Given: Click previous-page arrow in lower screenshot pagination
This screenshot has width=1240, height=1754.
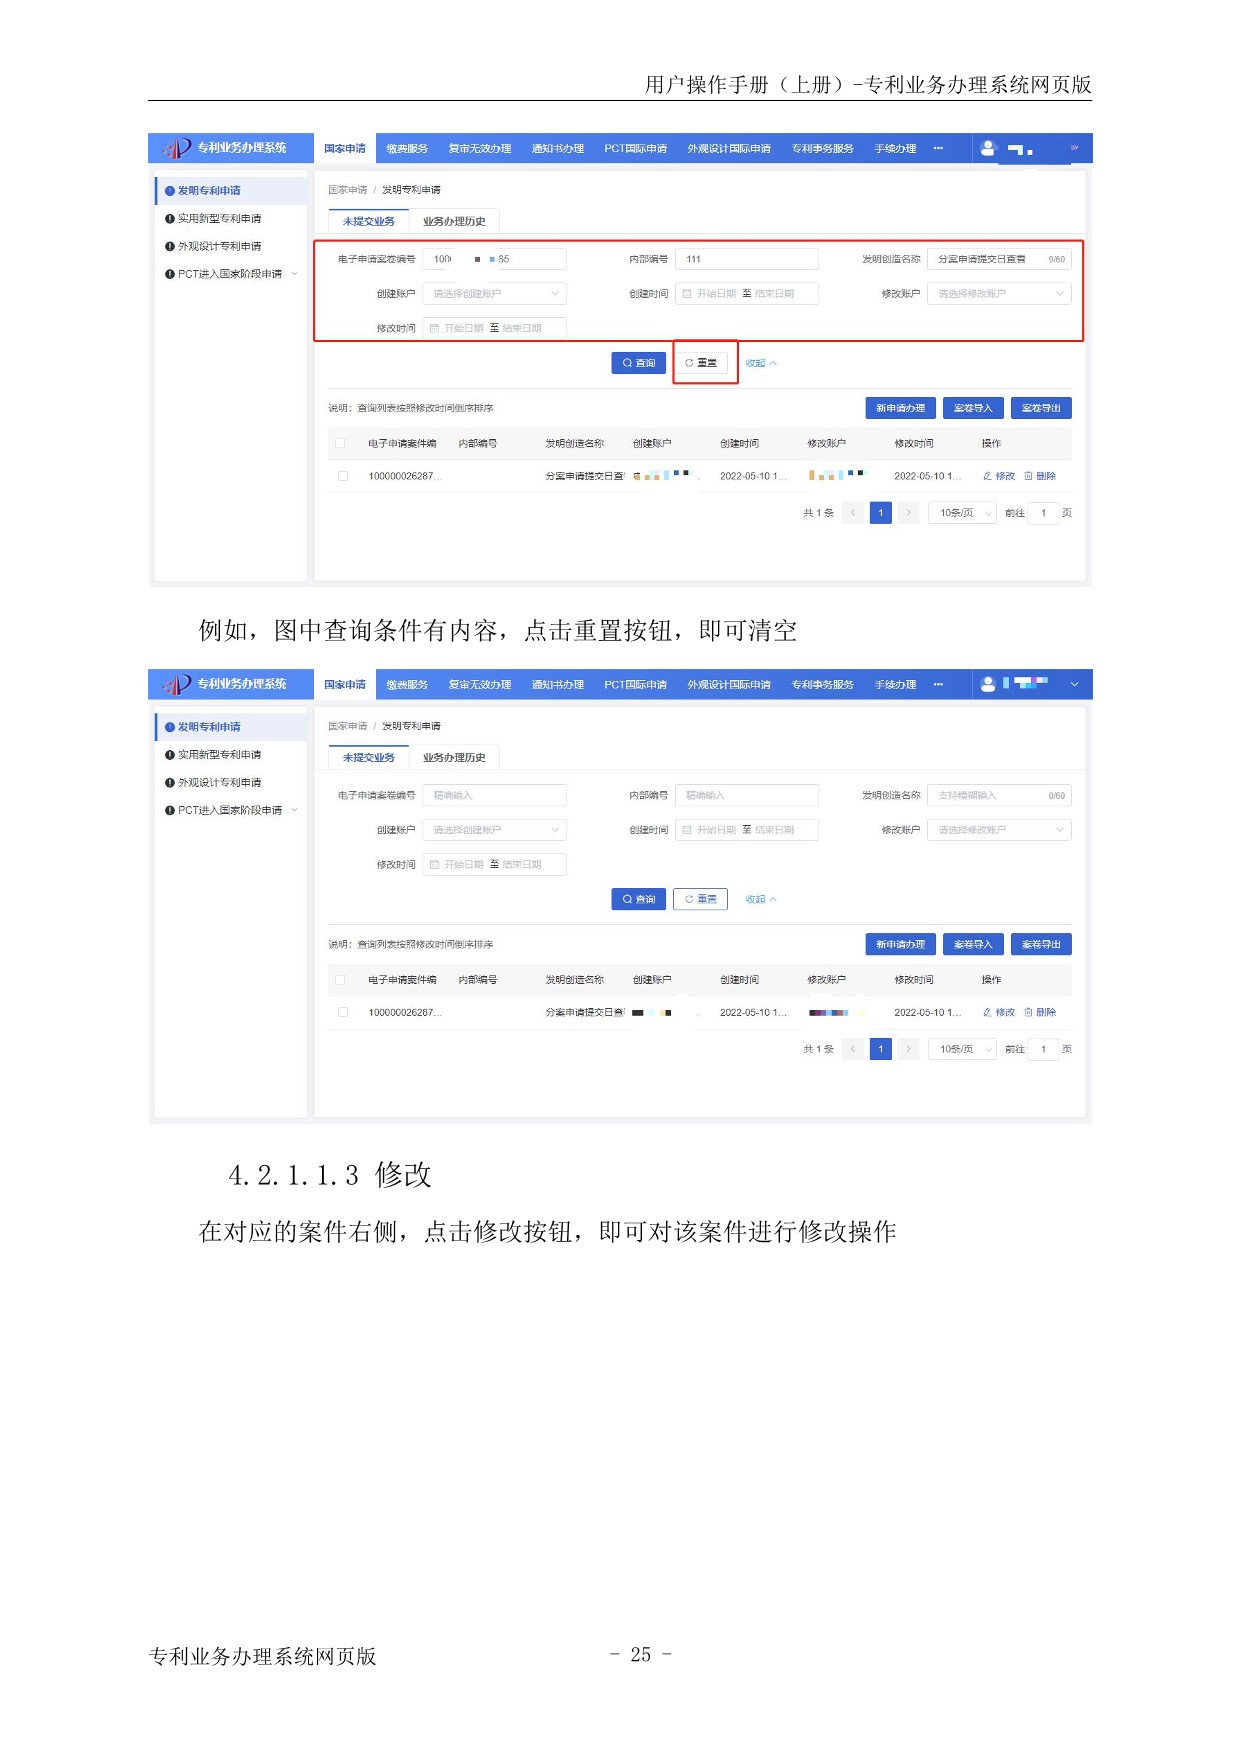Looking at the screenshot, I should (853, 1049).
